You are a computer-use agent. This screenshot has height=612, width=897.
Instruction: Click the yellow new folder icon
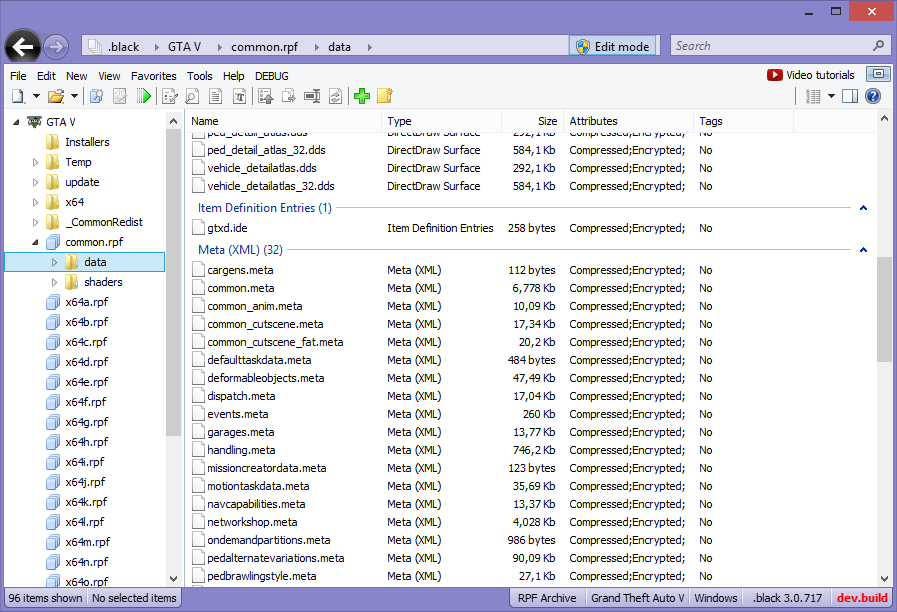384,96
